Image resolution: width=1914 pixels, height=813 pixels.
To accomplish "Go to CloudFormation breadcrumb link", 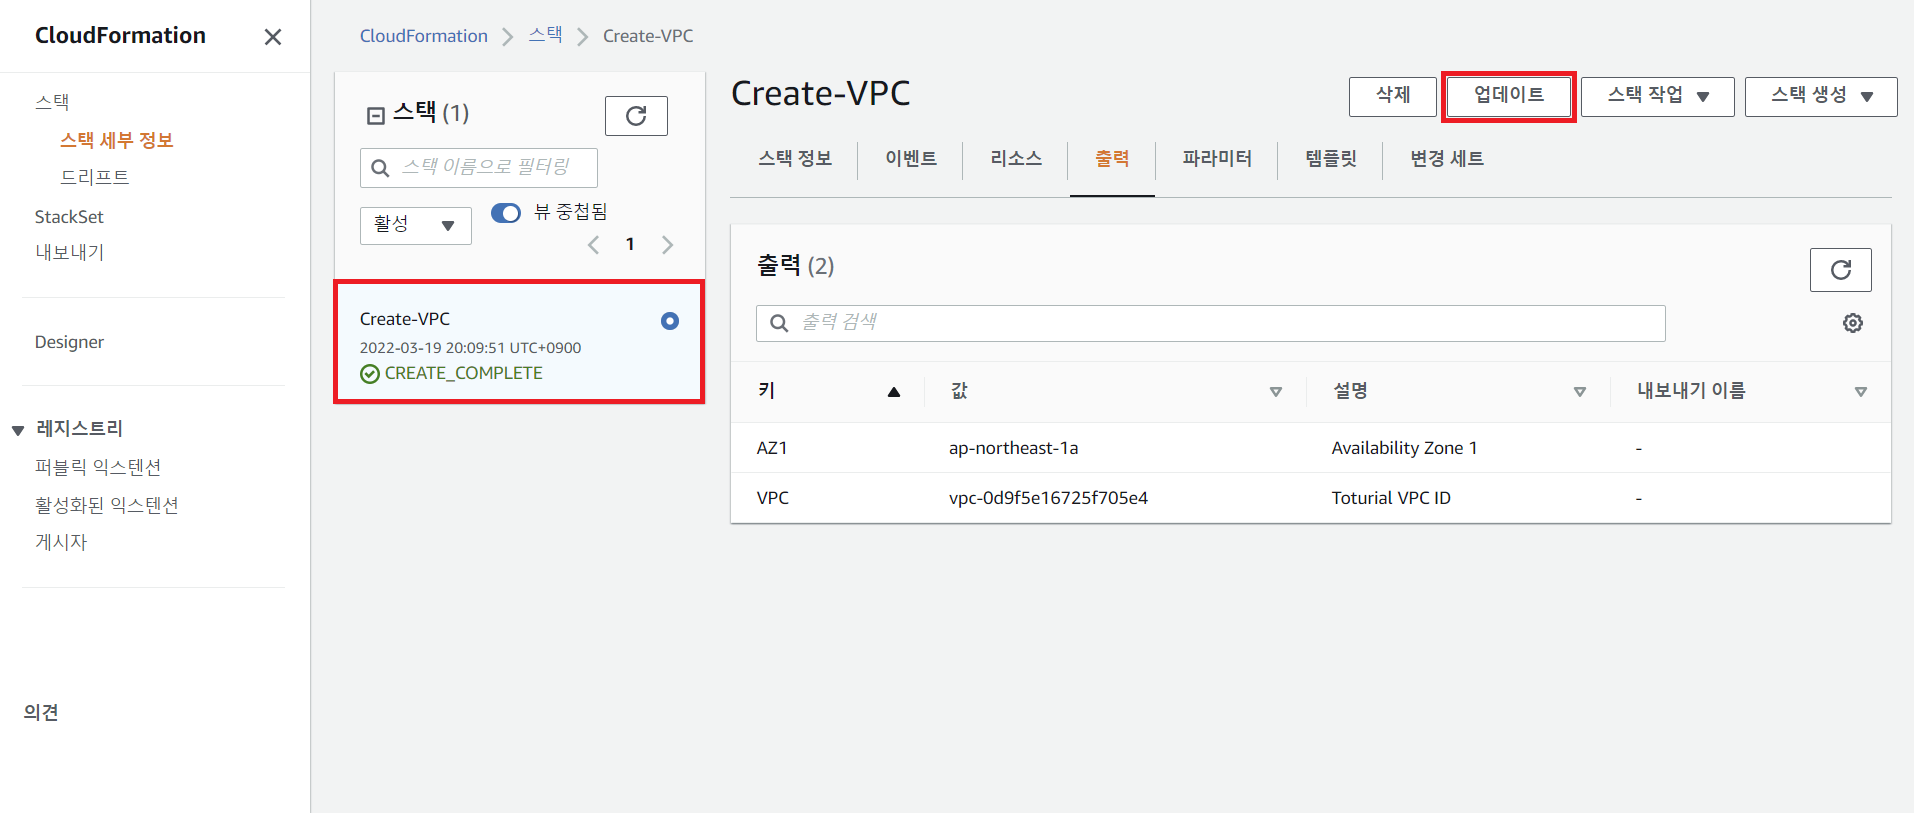I will click(x=424, y=36).
